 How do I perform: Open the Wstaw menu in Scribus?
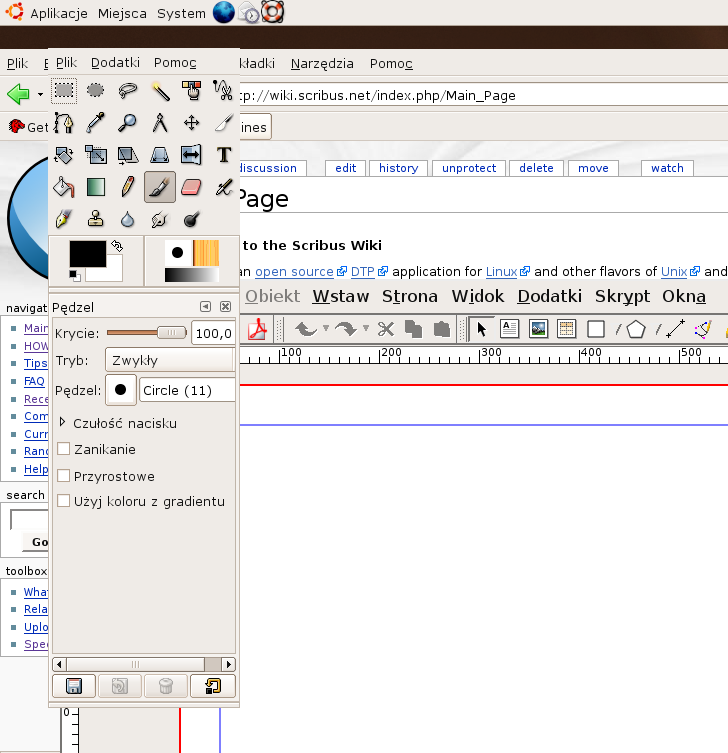(340, 296)
